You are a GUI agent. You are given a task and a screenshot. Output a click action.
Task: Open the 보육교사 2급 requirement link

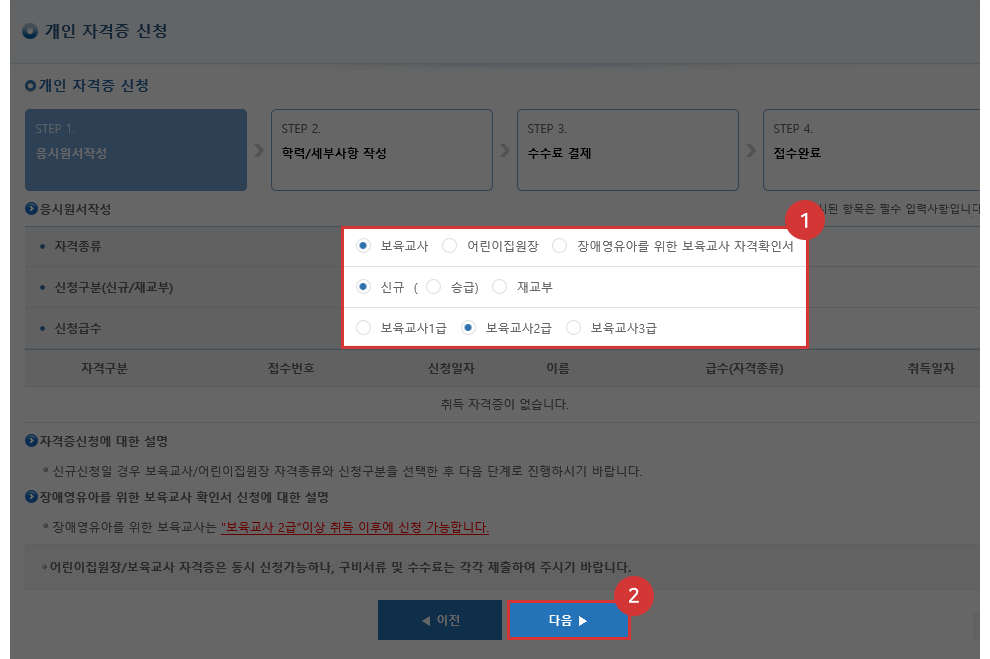click(354, 527)
